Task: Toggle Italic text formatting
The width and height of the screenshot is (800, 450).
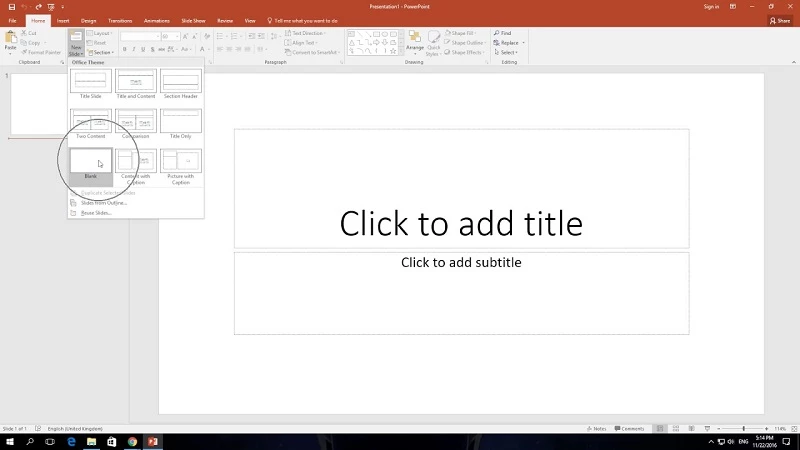Action: 135,49
